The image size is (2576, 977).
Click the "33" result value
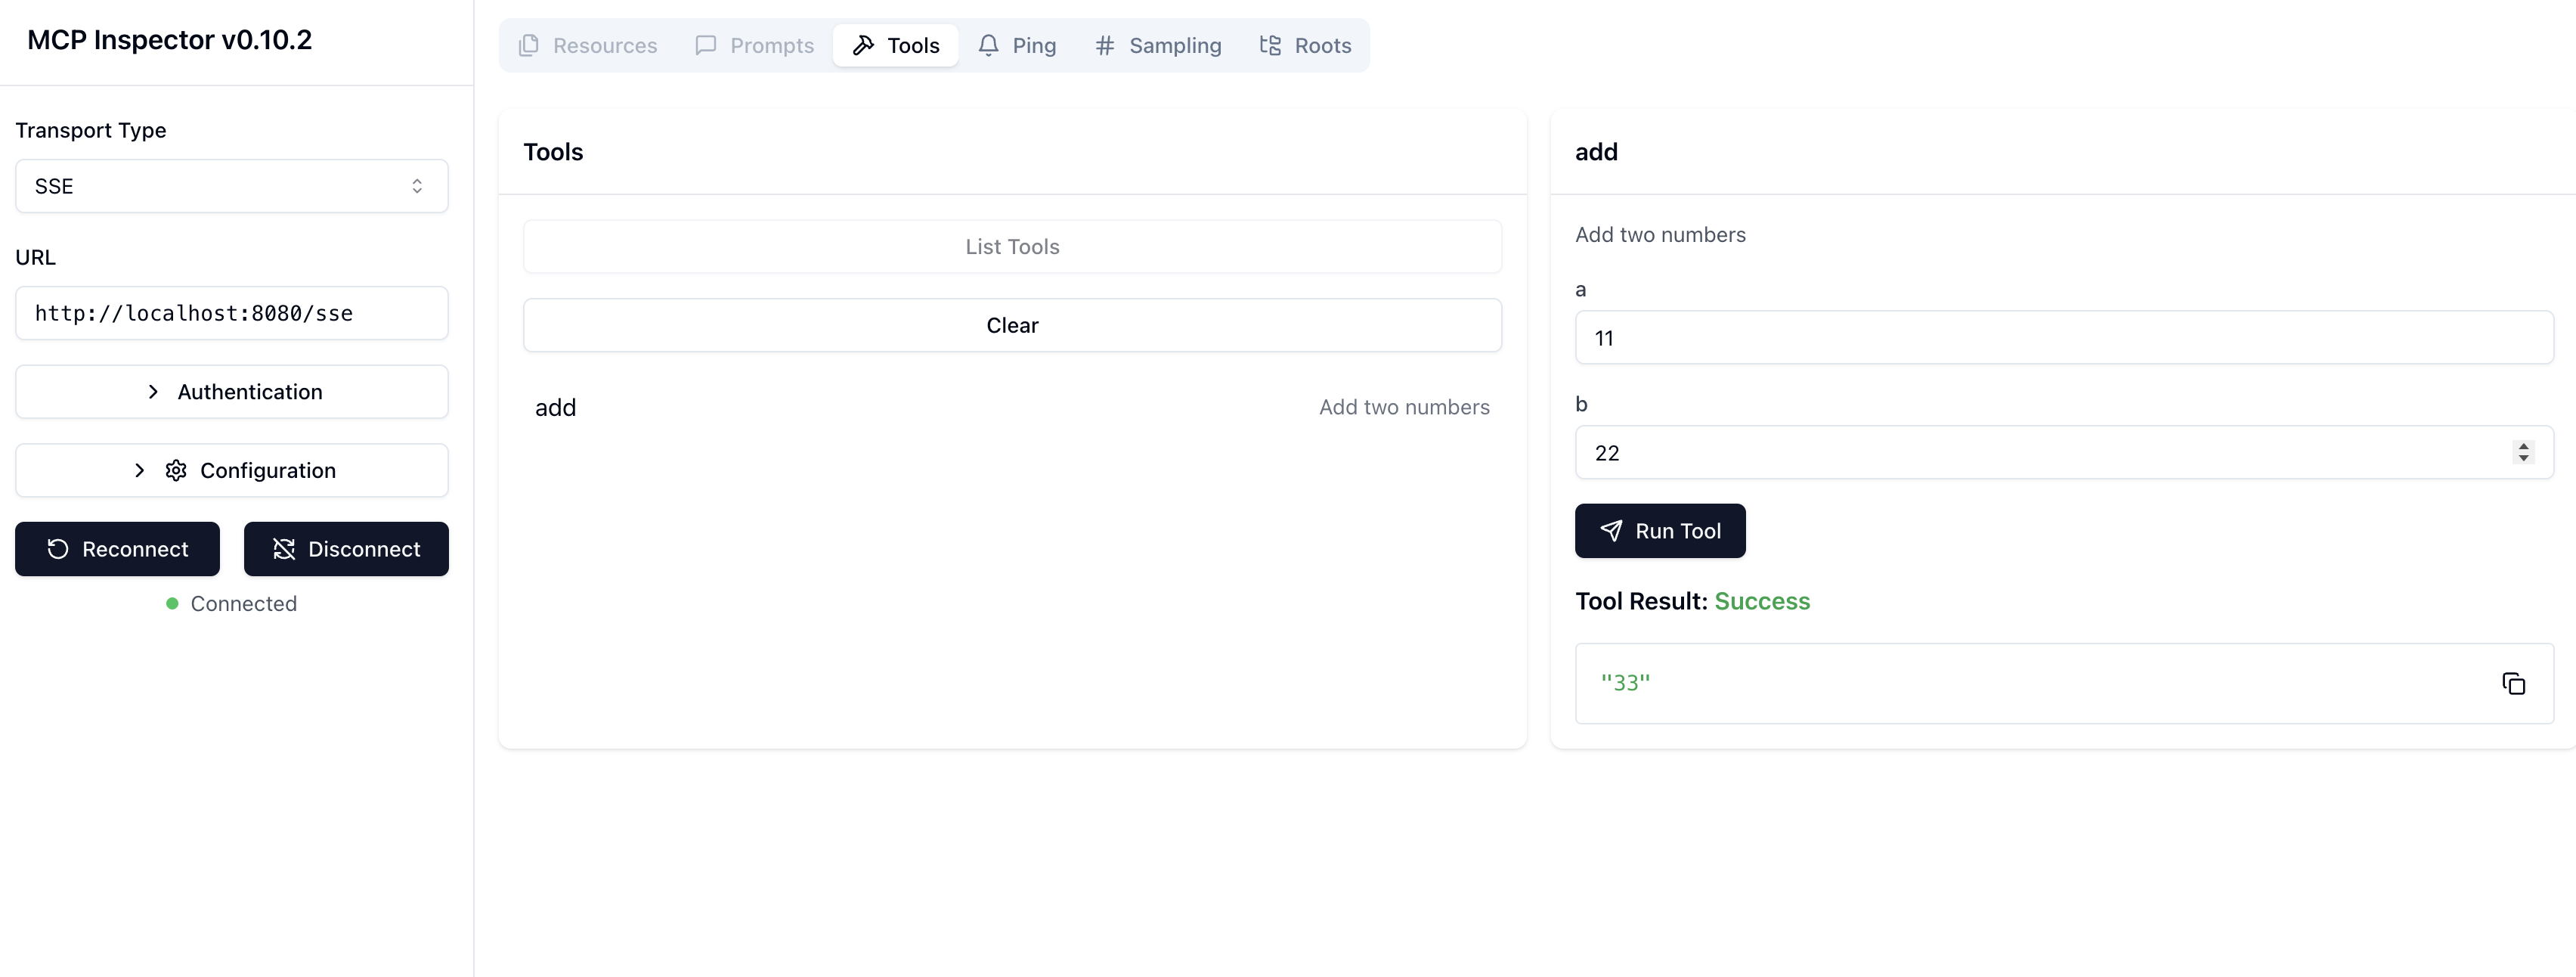(x=1625, y=682)
